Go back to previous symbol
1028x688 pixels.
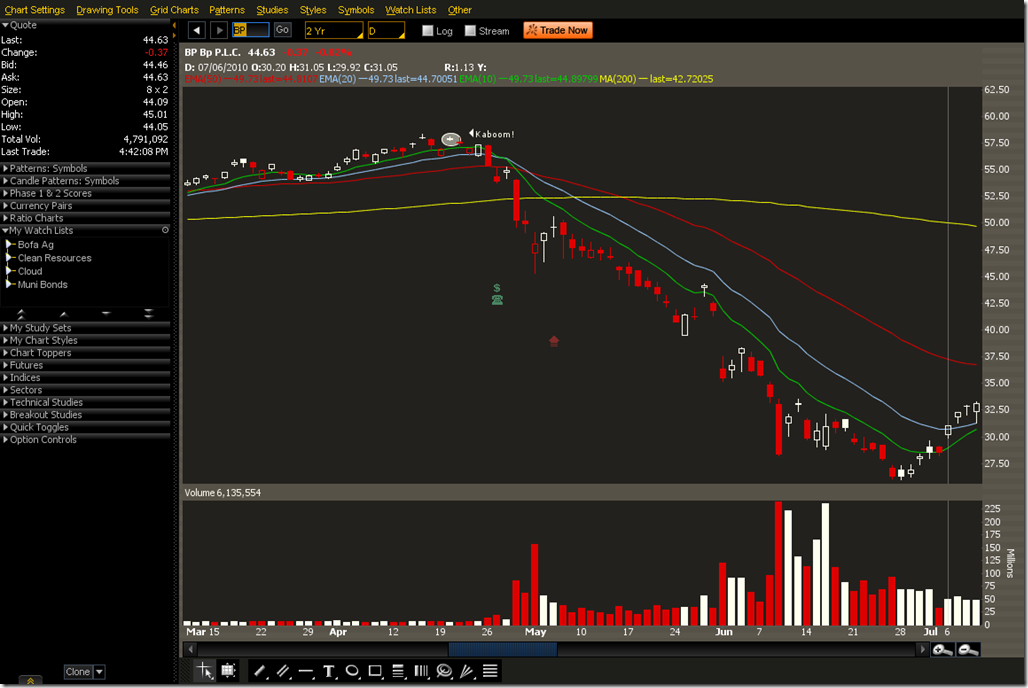coord(197,30)
